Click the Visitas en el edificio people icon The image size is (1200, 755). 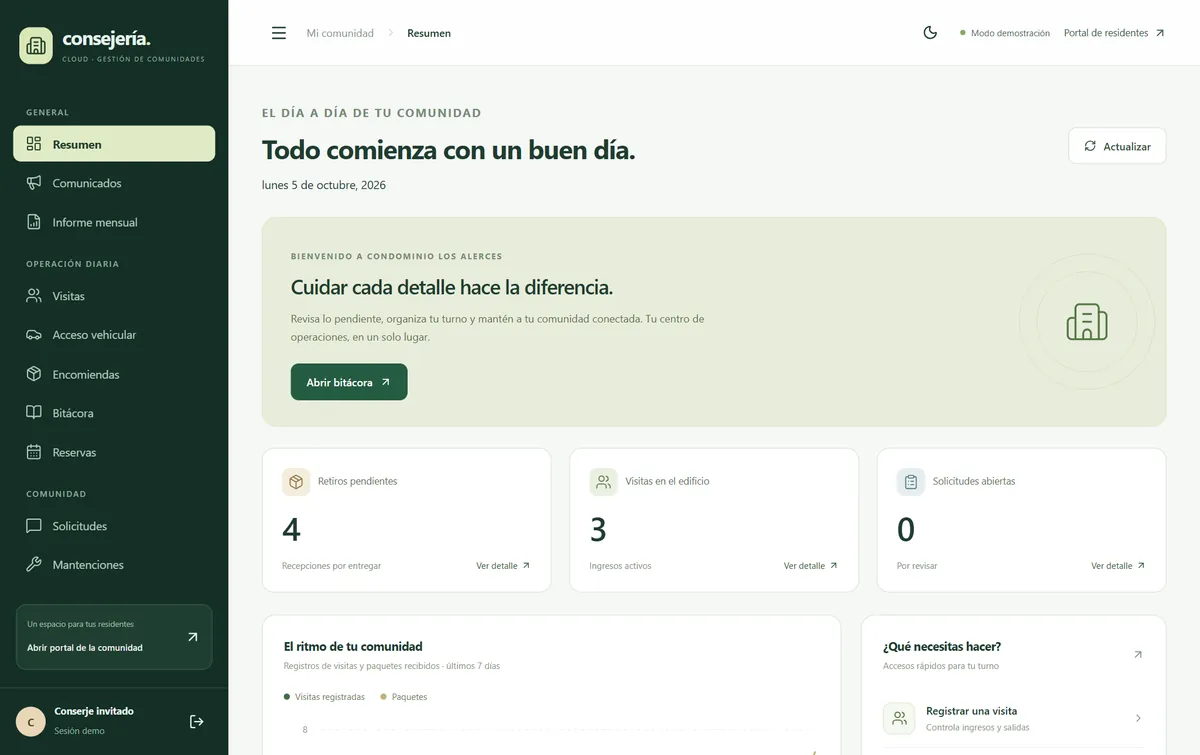(x=603, y=482)
